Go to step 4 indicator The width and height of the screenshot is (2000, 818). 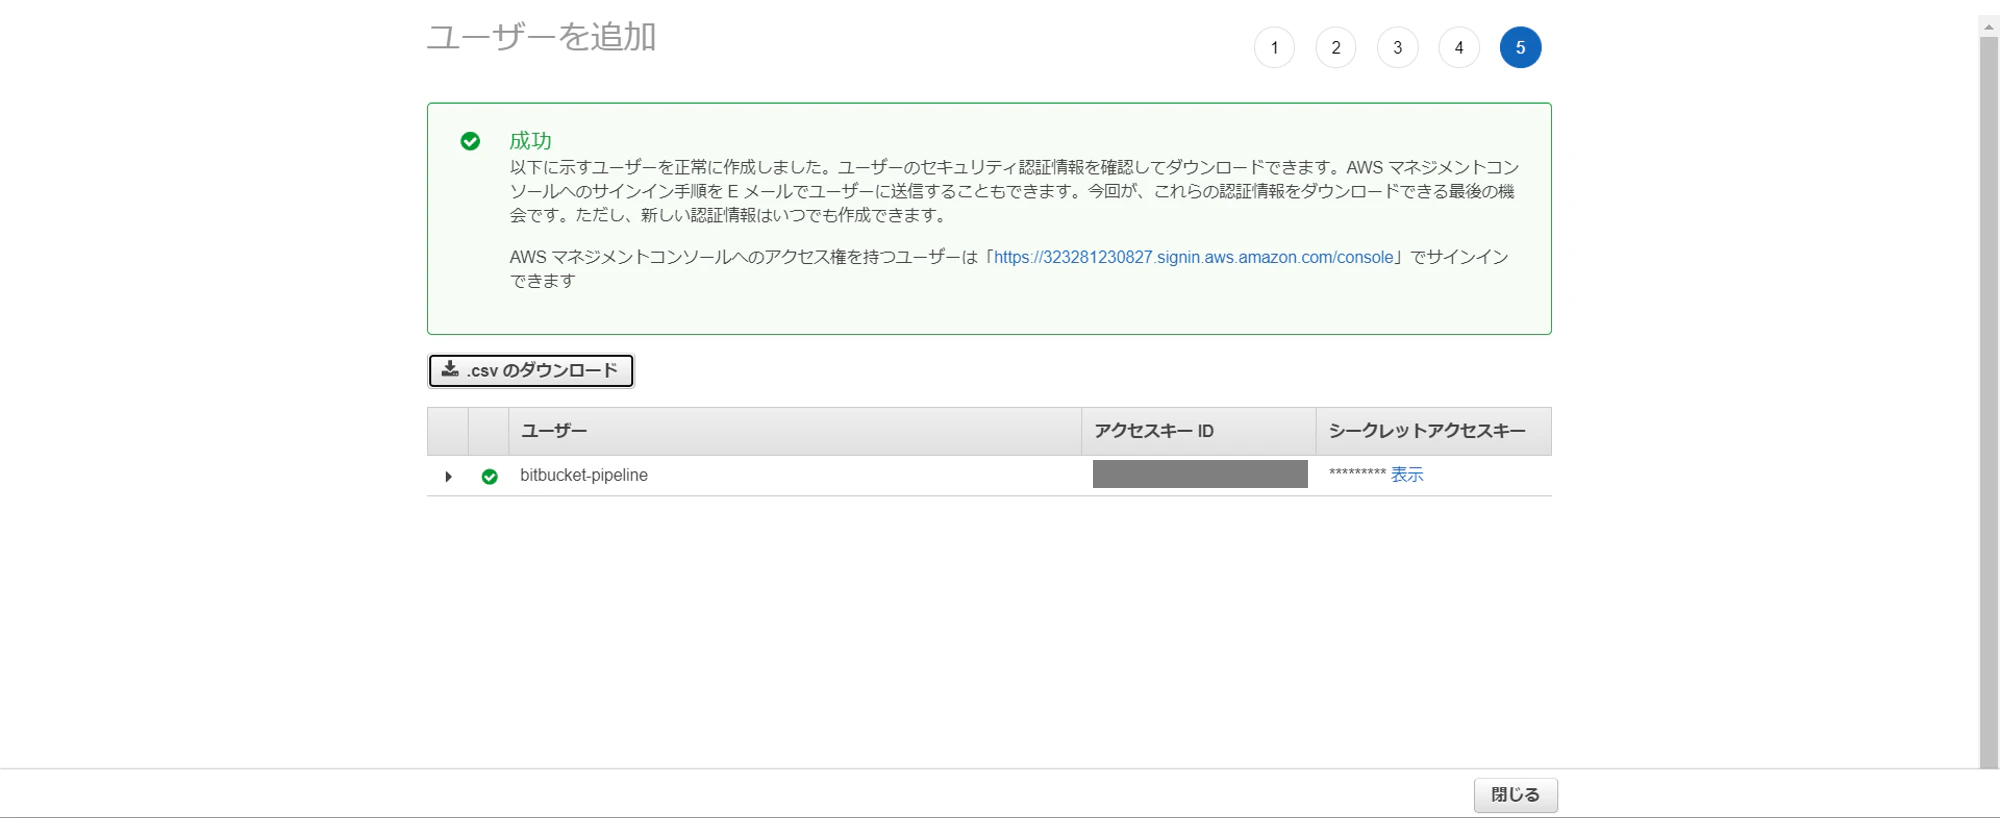point(1459,47)
